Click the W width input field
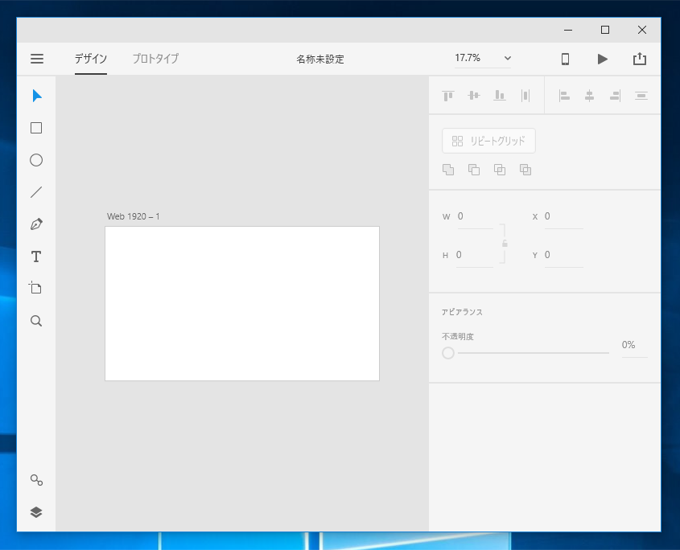The image size is (680, 550). click(475, 216)
